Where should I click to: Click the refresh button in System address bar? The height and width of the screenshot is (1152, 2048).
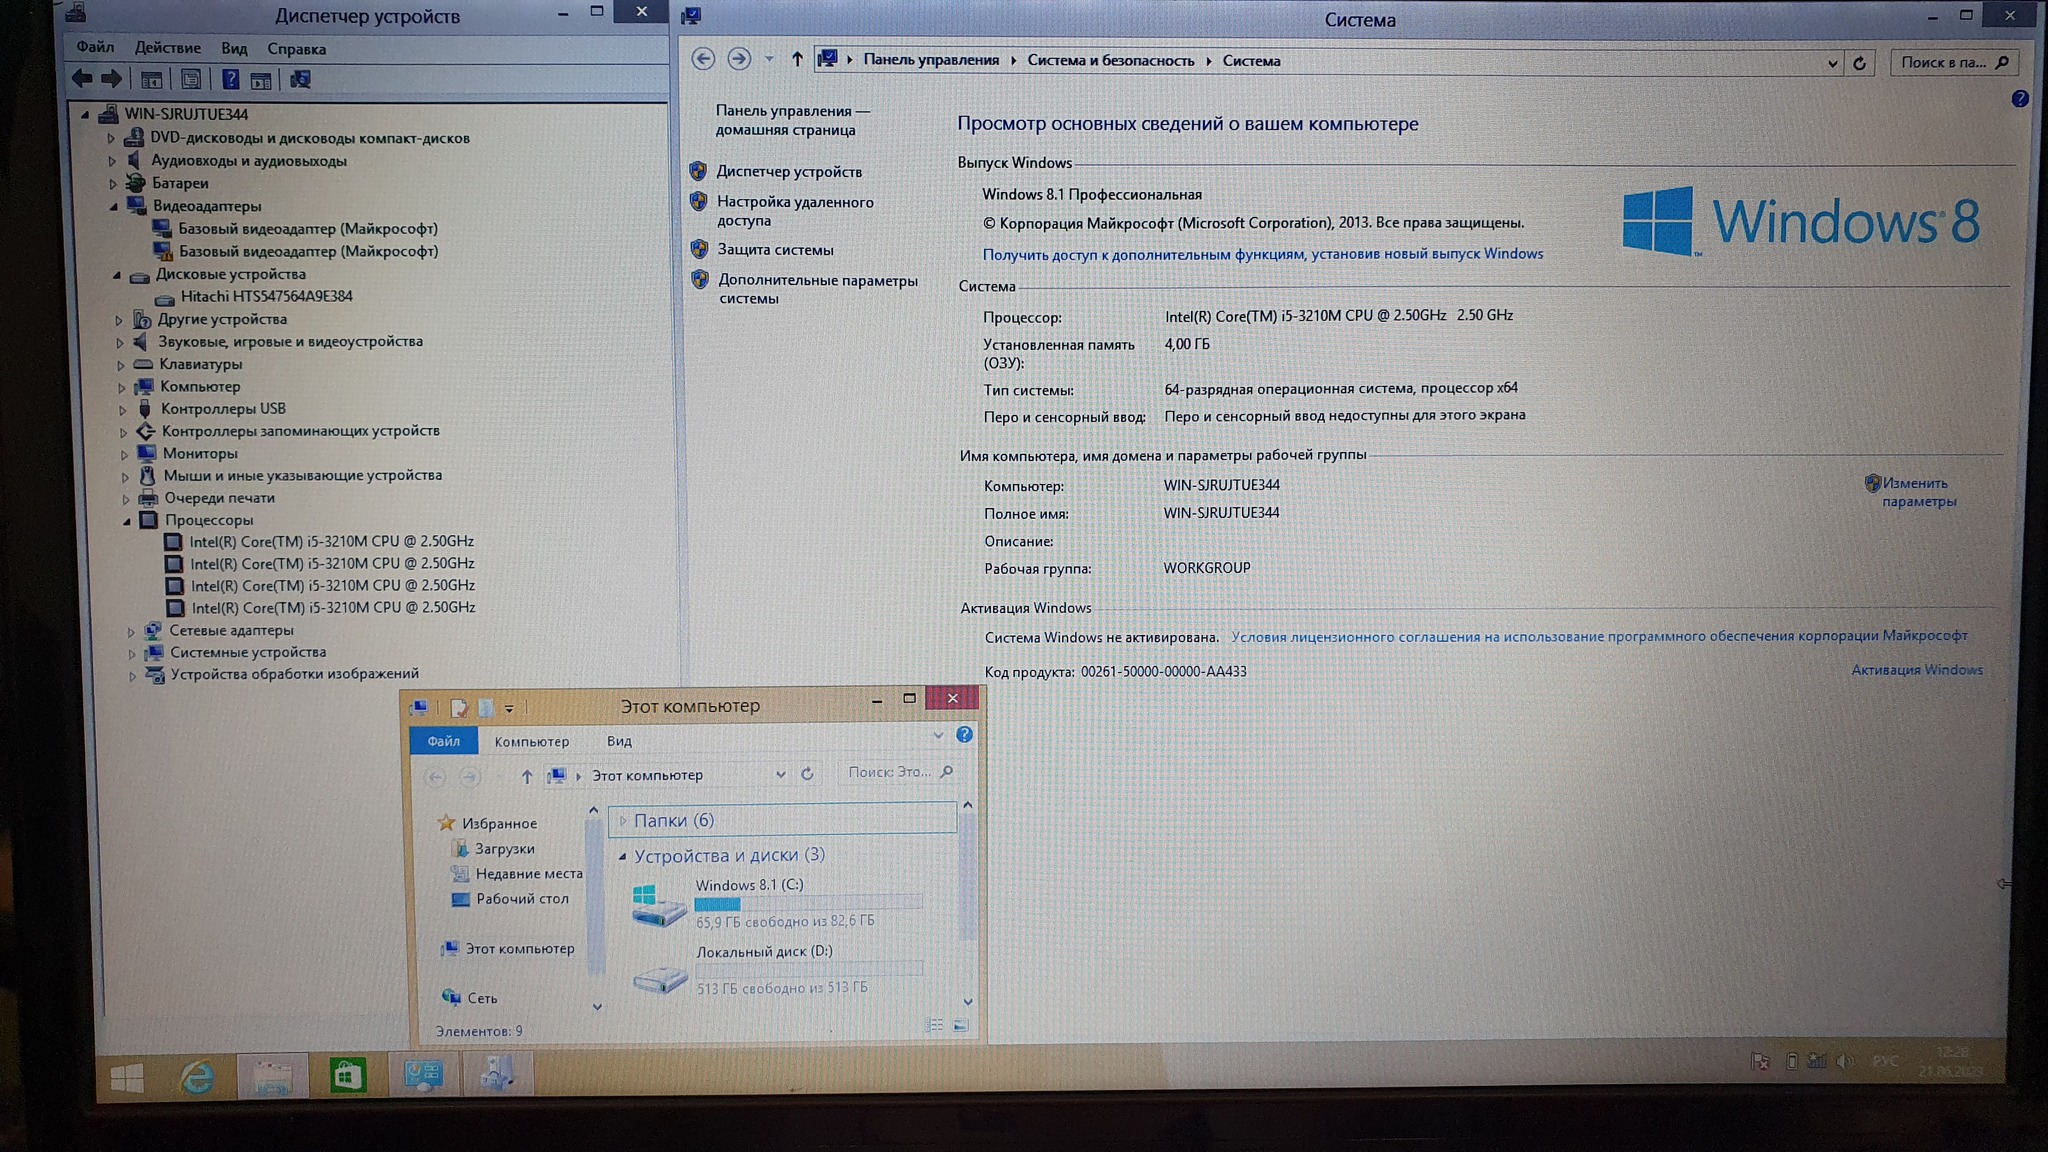pyautogui.click(x=1859, y=63)
